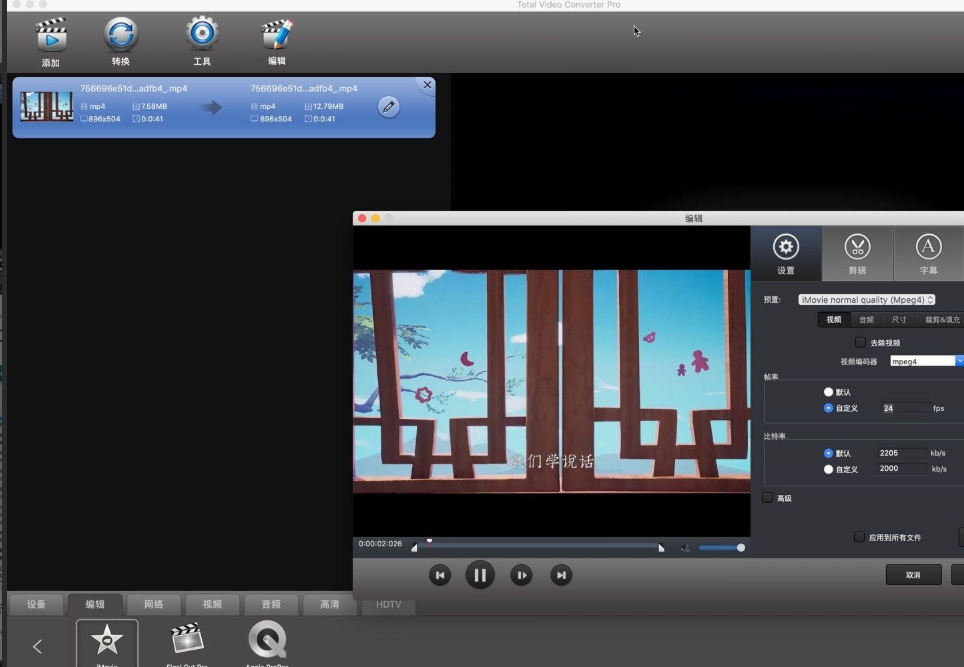Select 自定义 frame rate radio button
The image size is (964, 667).
coord(828,408)
